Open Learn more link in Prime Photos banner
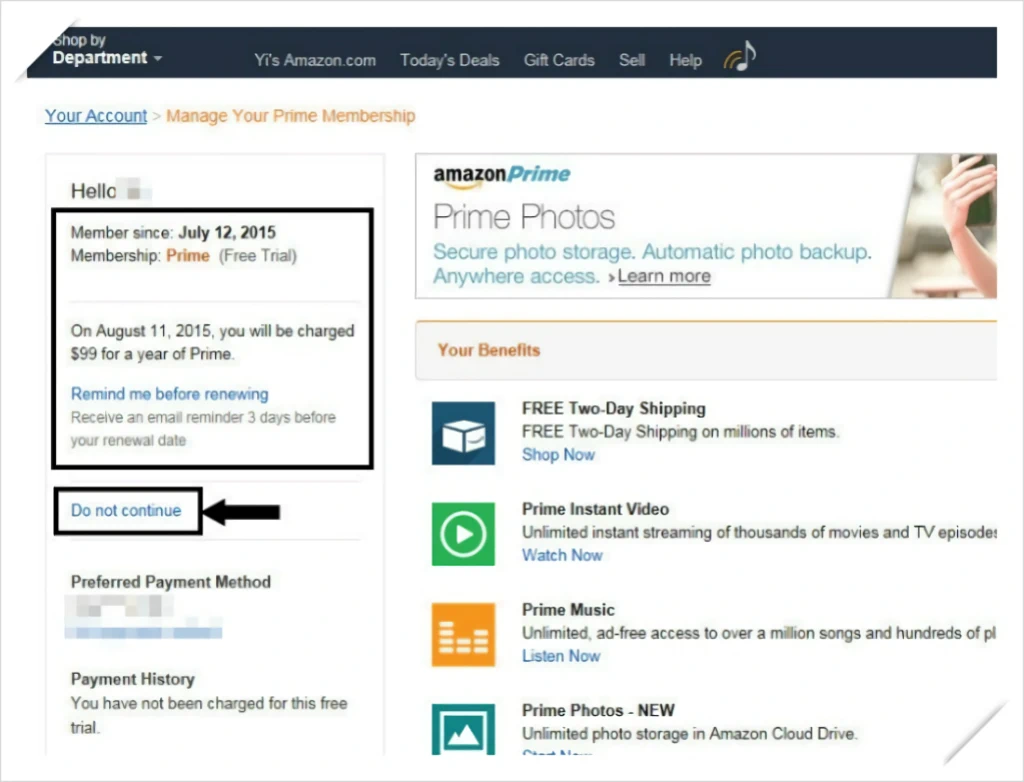Screen dimensions: 1024x782 coord(664,276)
